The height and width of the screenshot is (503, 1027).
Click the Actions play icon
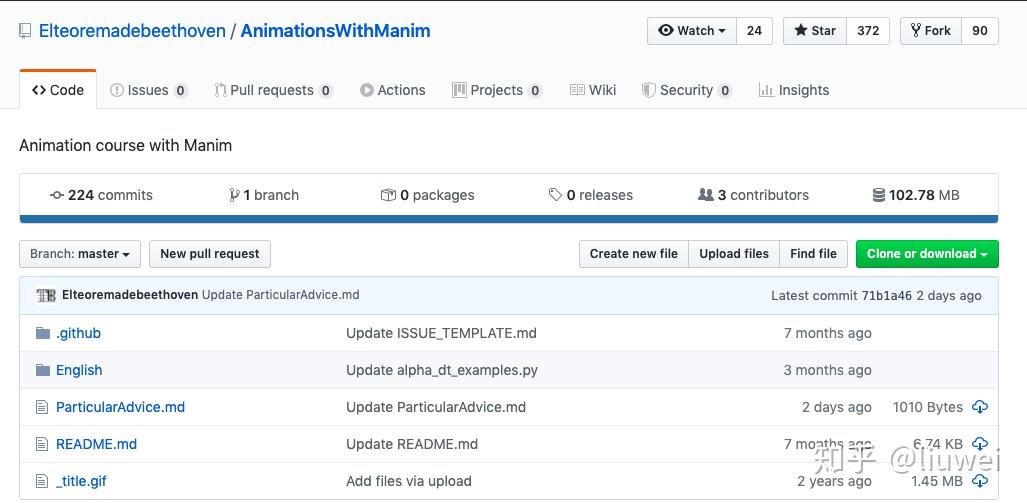pyautogui.click(x=367, y=90)
